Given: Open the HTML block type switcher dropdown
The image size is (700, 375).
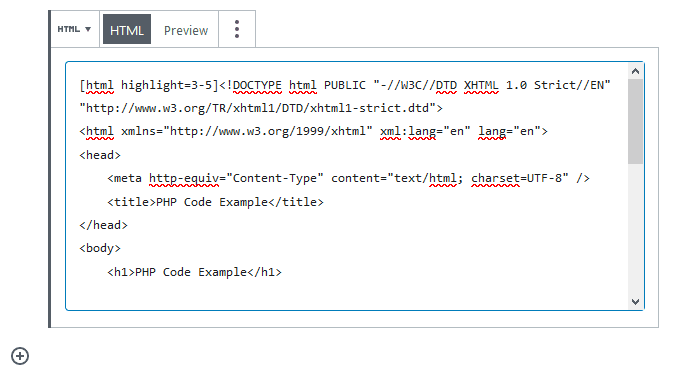Looking at the screenshot, I should pyautogui.click(x=75, y=29).
